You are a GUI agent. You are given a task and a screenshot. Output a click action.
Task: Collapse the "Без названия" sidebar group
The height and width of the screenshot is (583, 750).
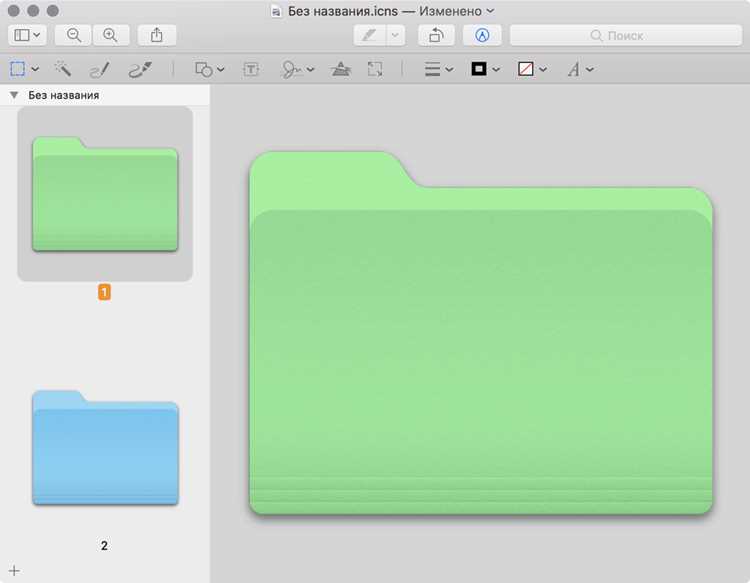tap(14, 95)
